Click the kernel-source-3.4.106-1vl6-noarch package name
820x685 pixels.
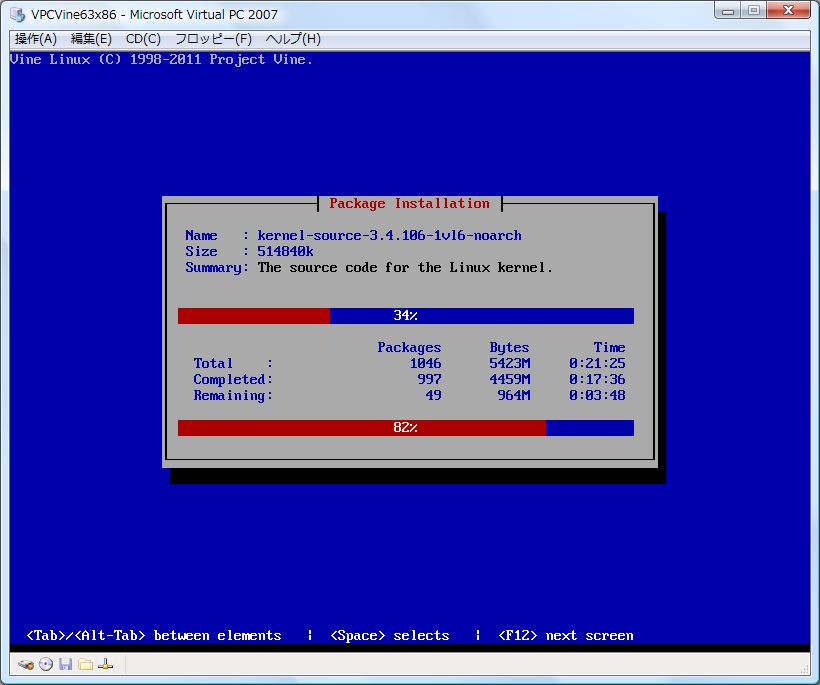(389, 235)
